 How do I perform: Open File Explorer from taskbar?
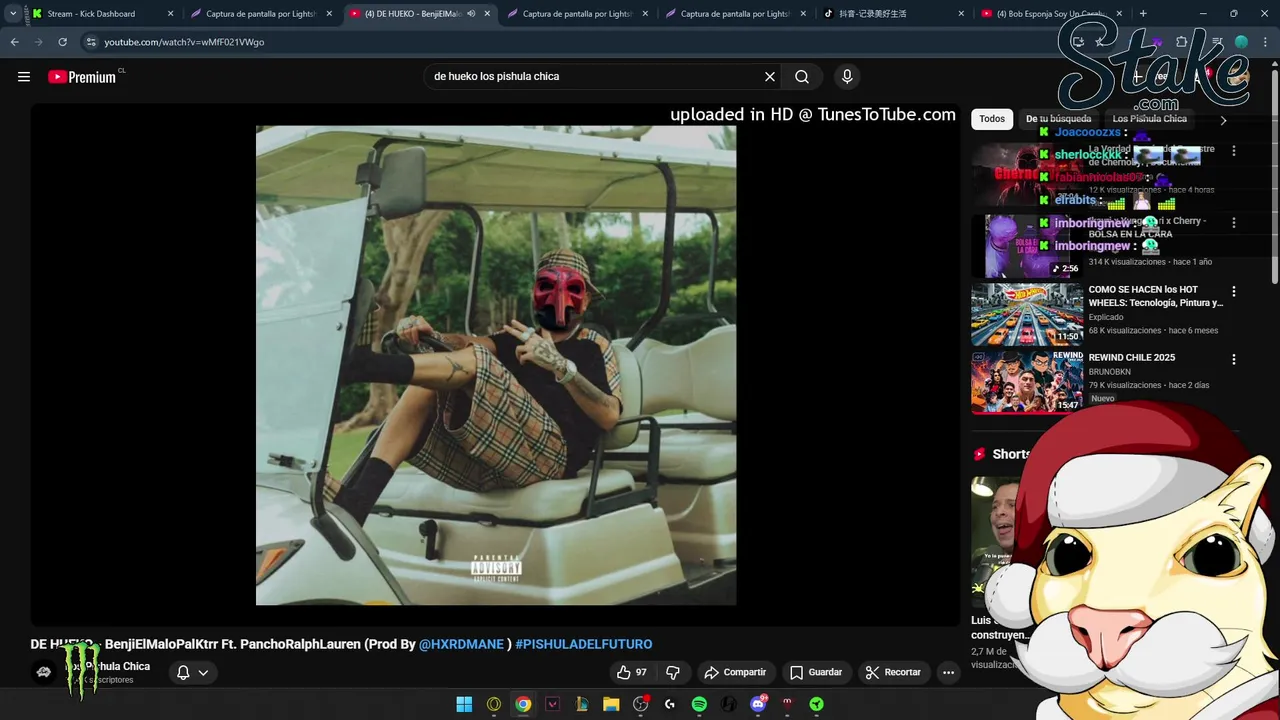coord(611,704)
